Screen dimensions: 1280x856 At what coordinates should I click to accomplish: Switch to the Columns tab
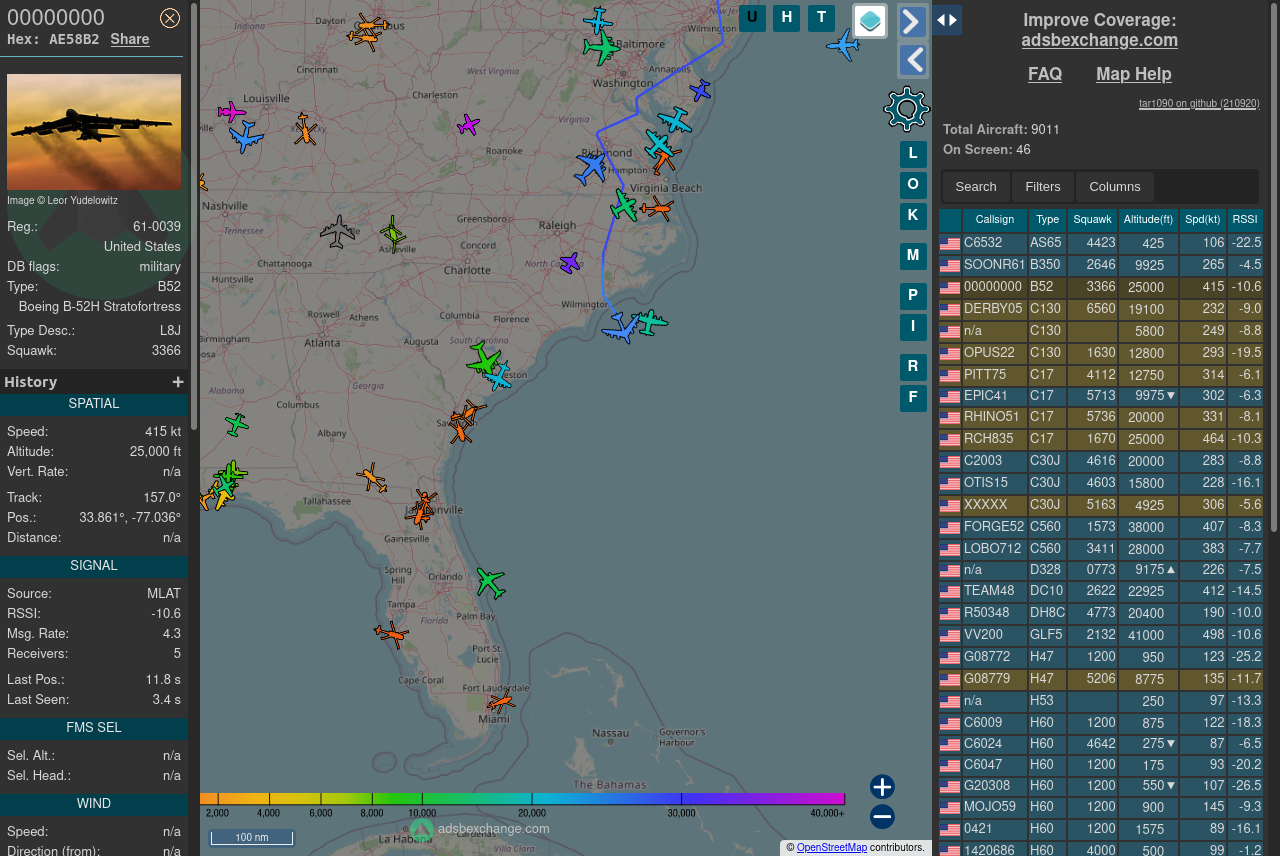pos(1115,187)
